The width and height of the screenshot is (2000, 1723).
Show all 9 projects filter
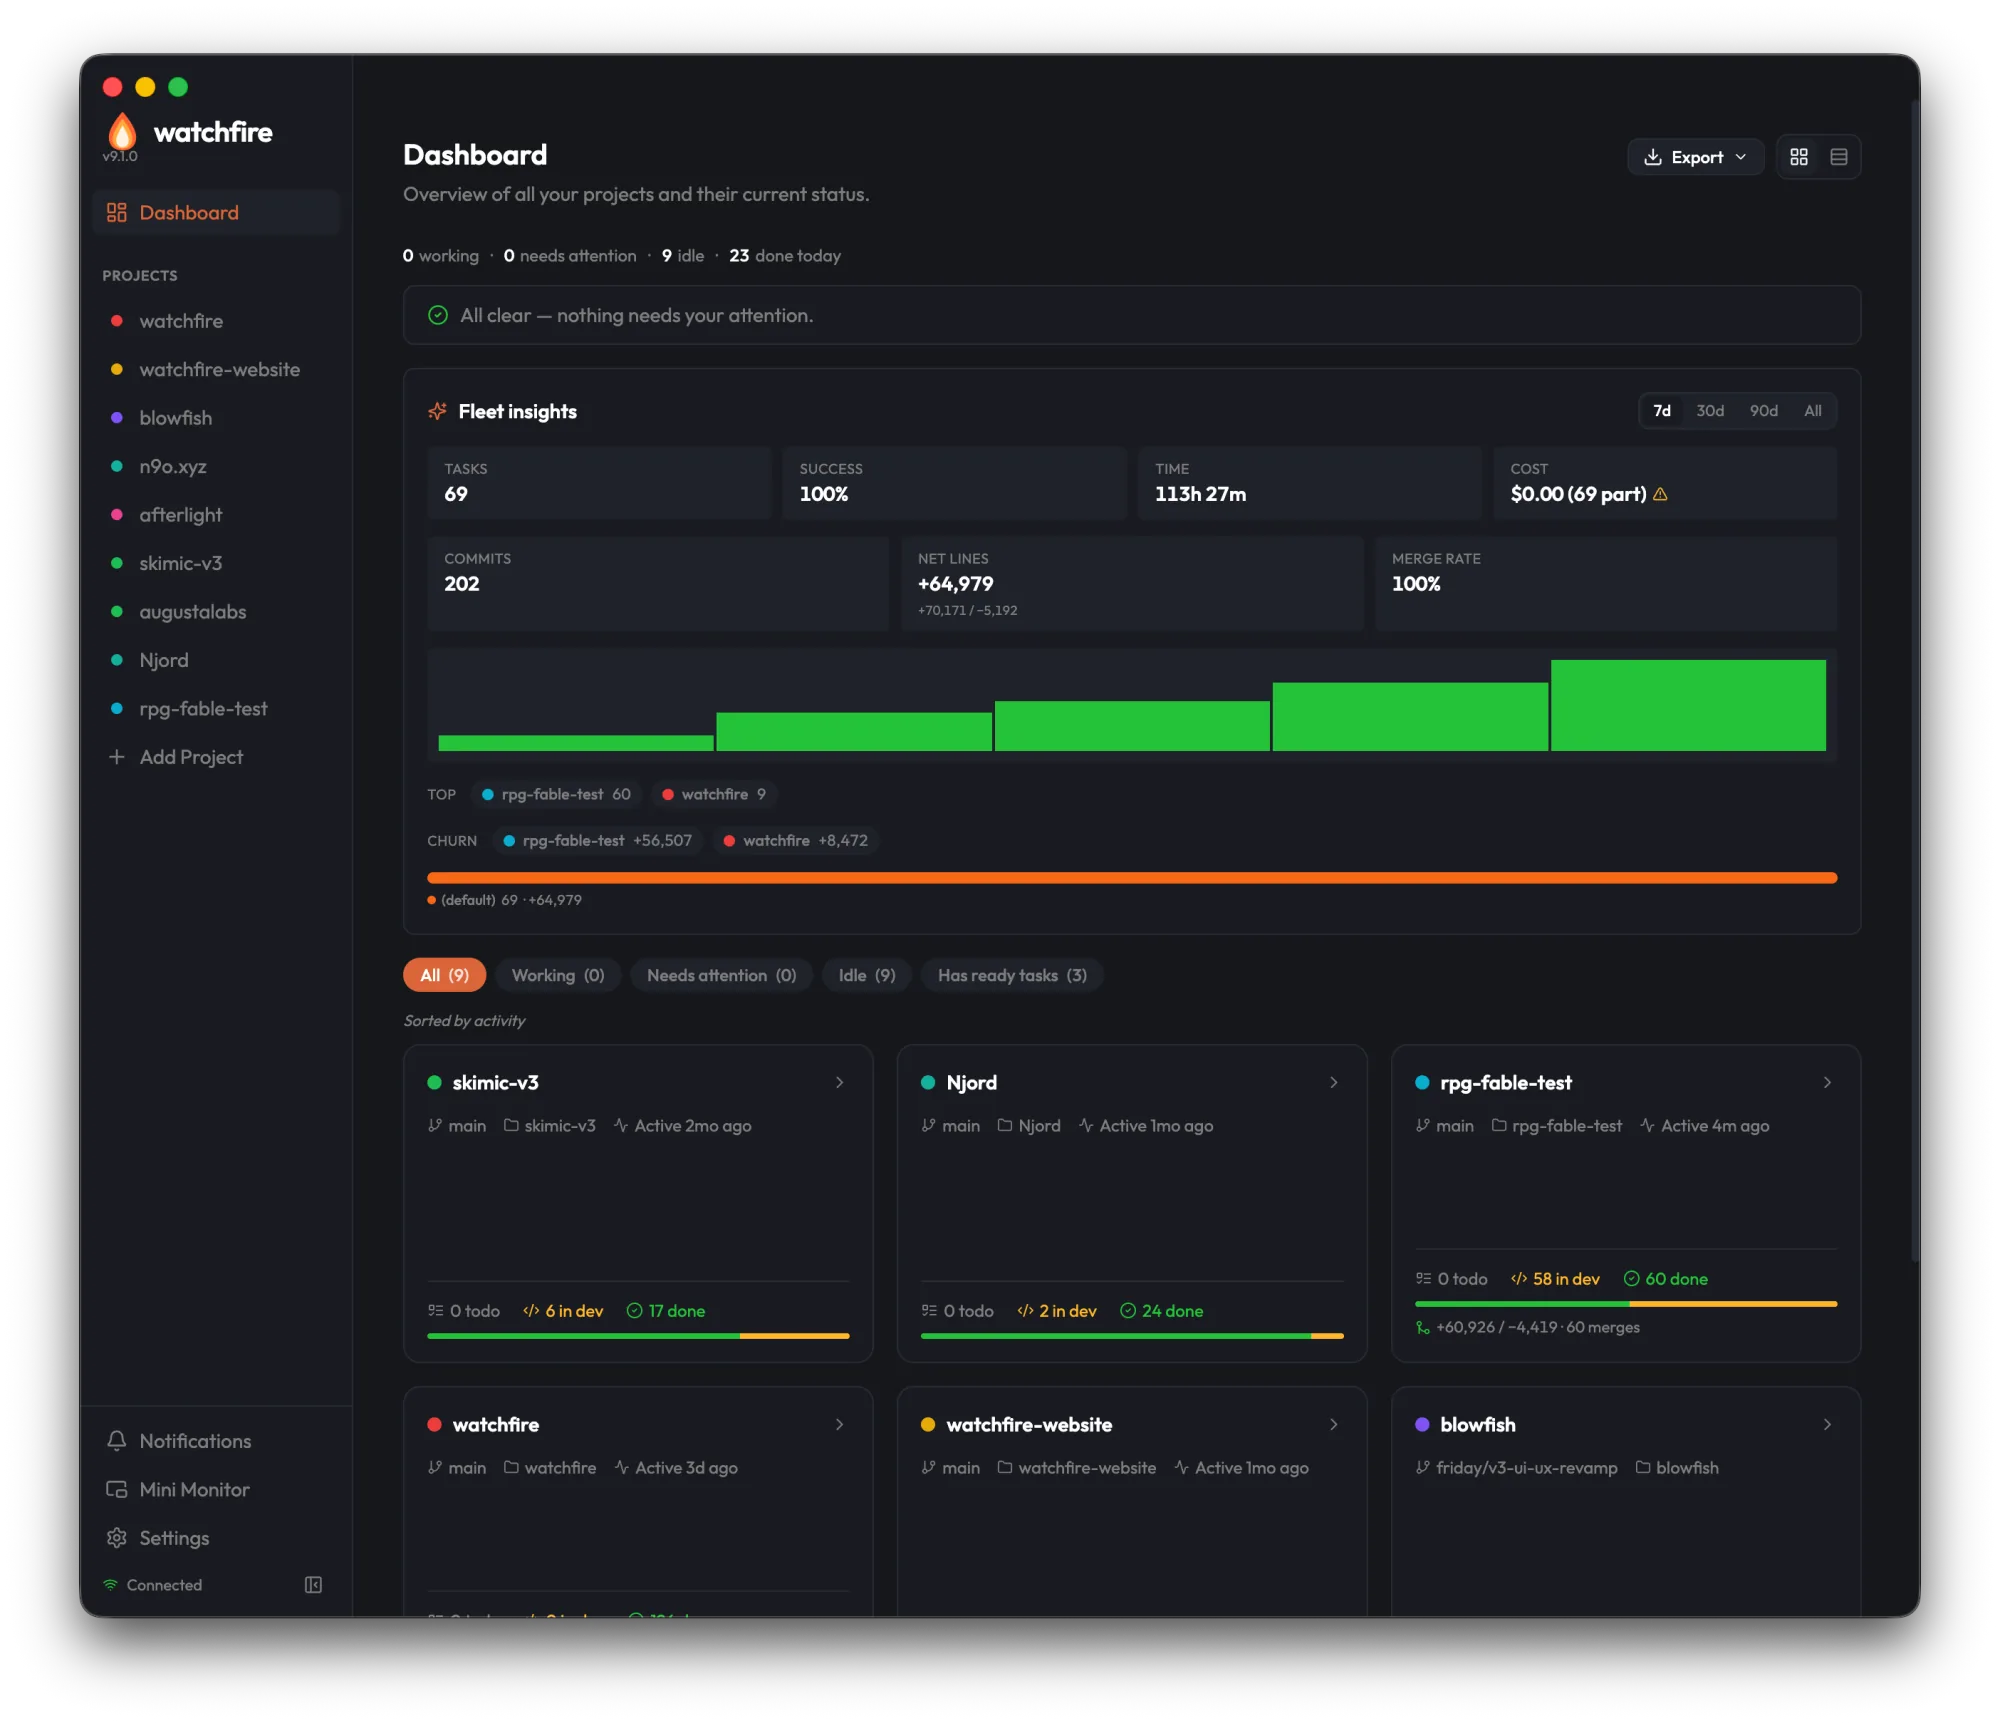445,975
